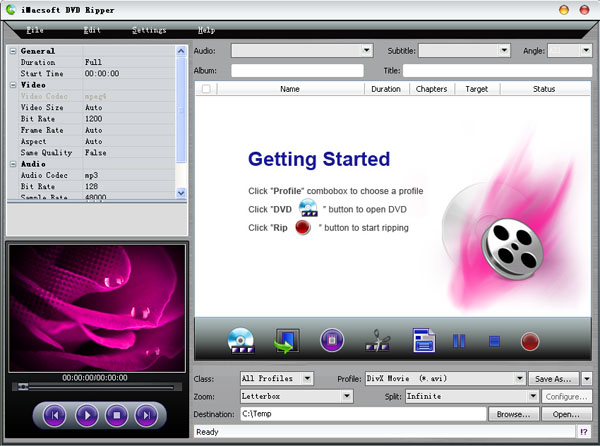Select the Same Quality 'False' value
This screenshot has width=600, height=446.
tap(129, 153)
